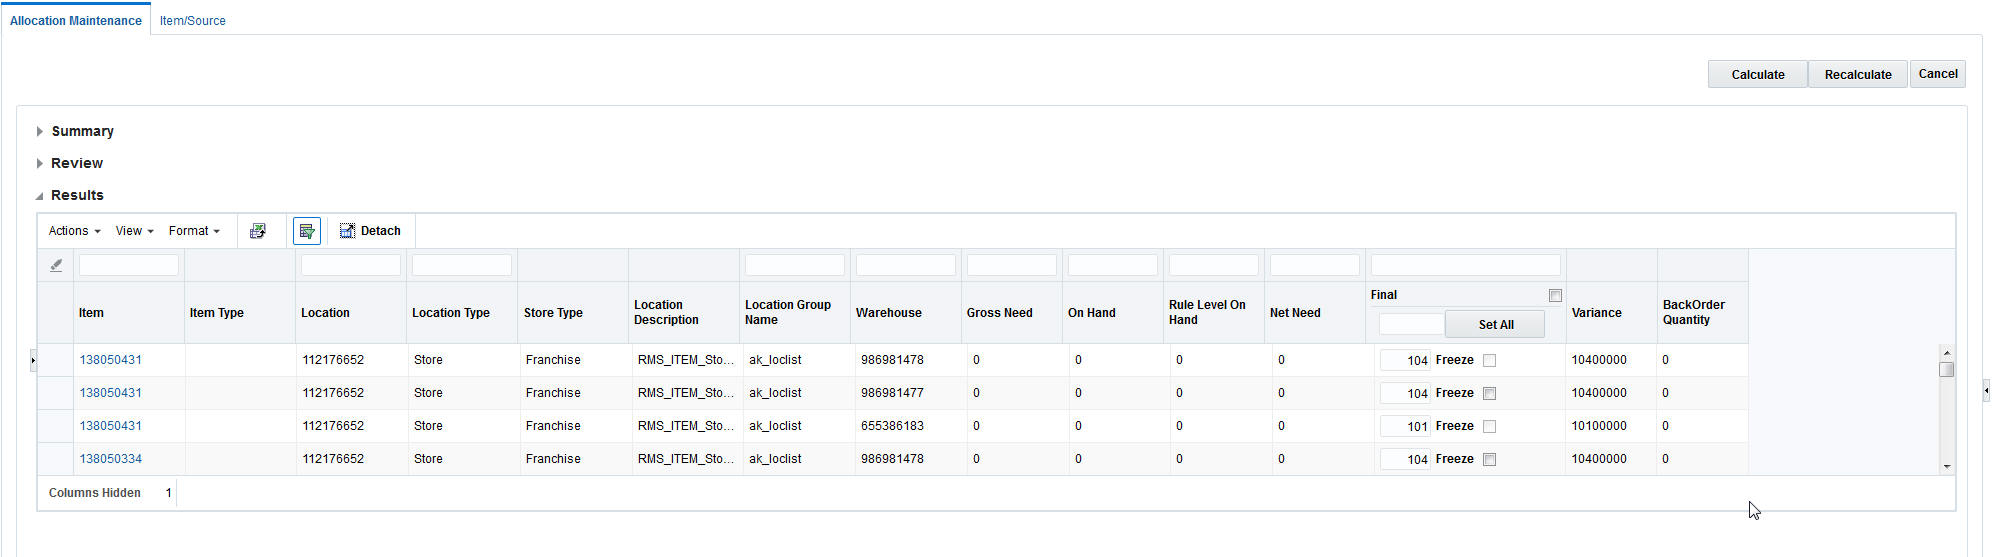This screenshot has width=1996, height=557.
Task: Click the scroll up arrow of results table
Action: pos(1946,353)
